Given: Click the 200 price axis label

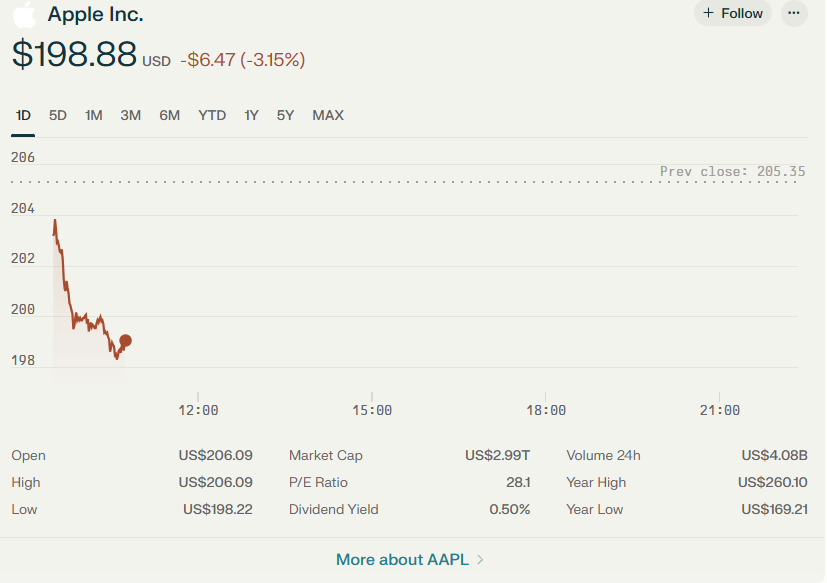Looking at the screenshot, I should [x=23, y=309].
